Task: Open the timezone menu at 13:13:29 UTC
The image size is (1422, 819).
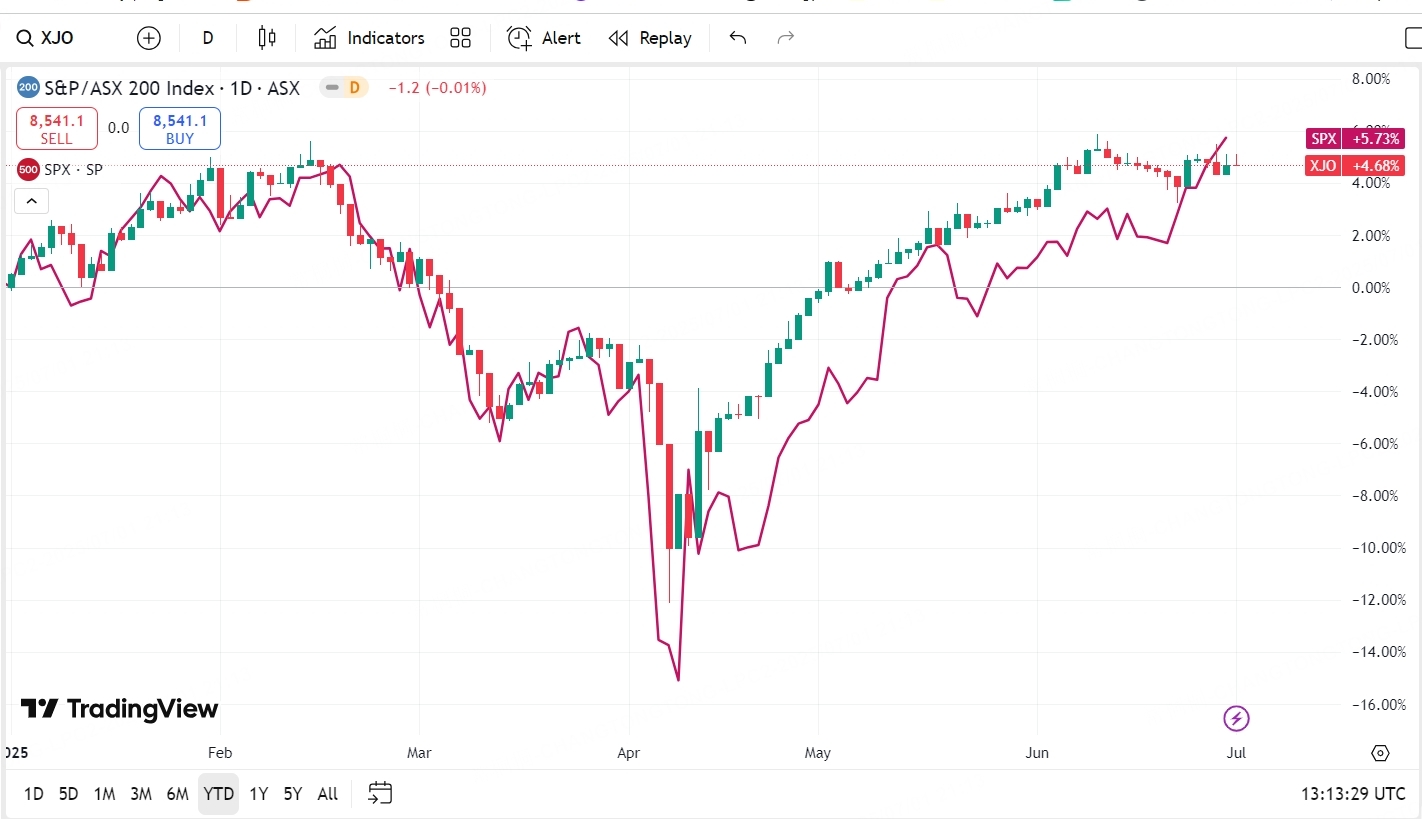Action: (x=1352, y=794)
